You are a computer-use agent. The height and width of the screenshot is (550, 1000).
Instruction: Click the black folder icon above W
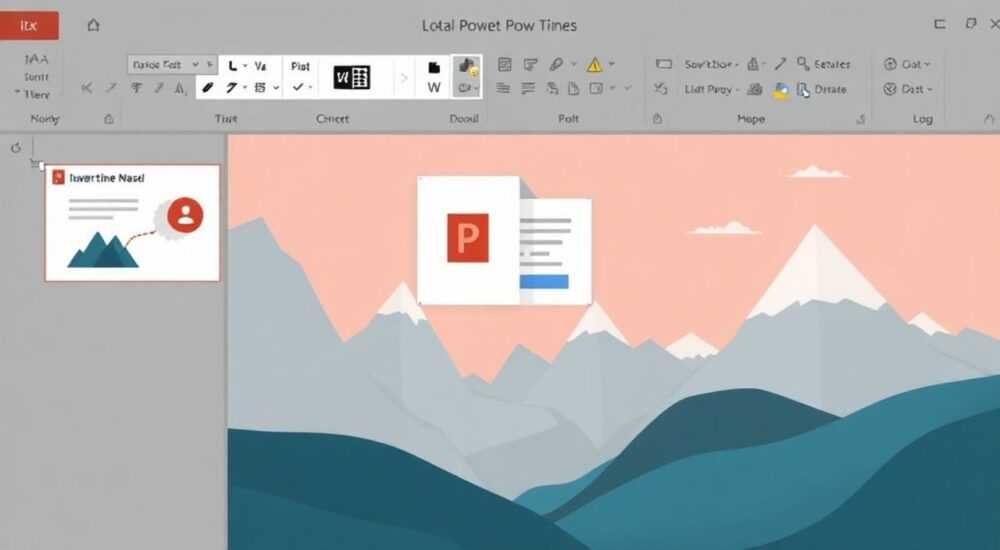click(x=434, y=67)
